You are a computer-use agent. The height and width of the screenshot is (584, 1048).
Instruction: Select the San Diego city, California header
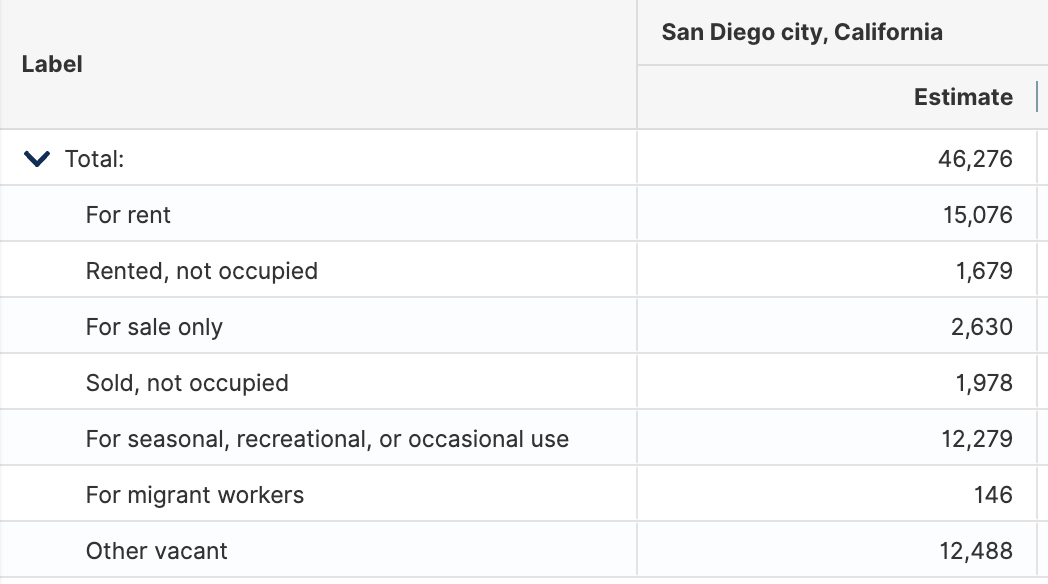click(x=801, y=32)
